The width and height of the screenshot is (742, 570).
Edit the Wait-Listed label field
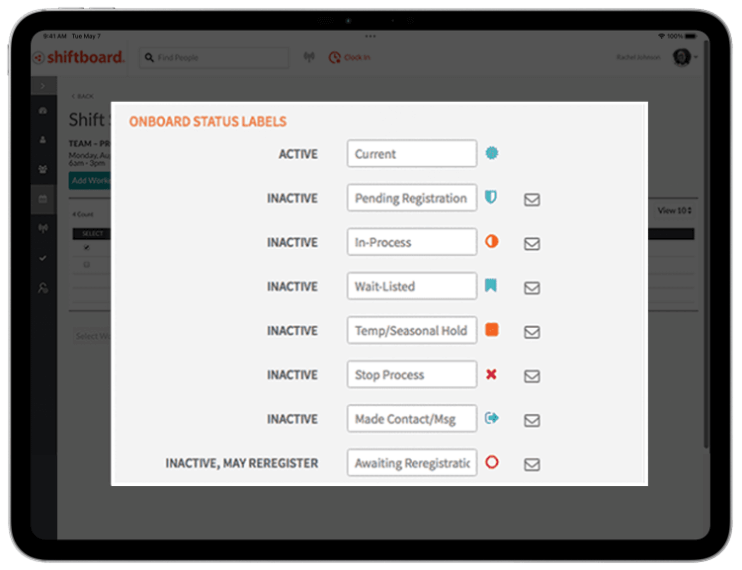412,286
